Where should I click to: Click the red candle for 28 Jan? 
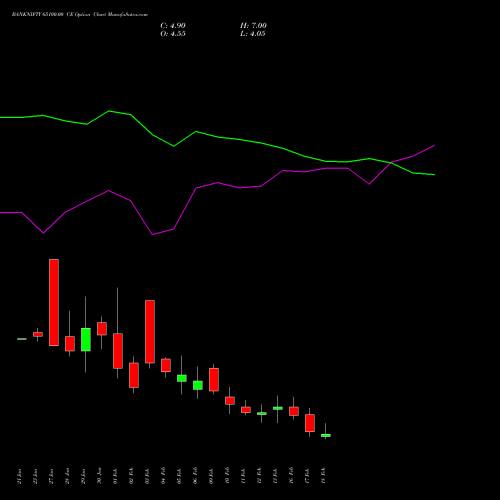[70, 344]
